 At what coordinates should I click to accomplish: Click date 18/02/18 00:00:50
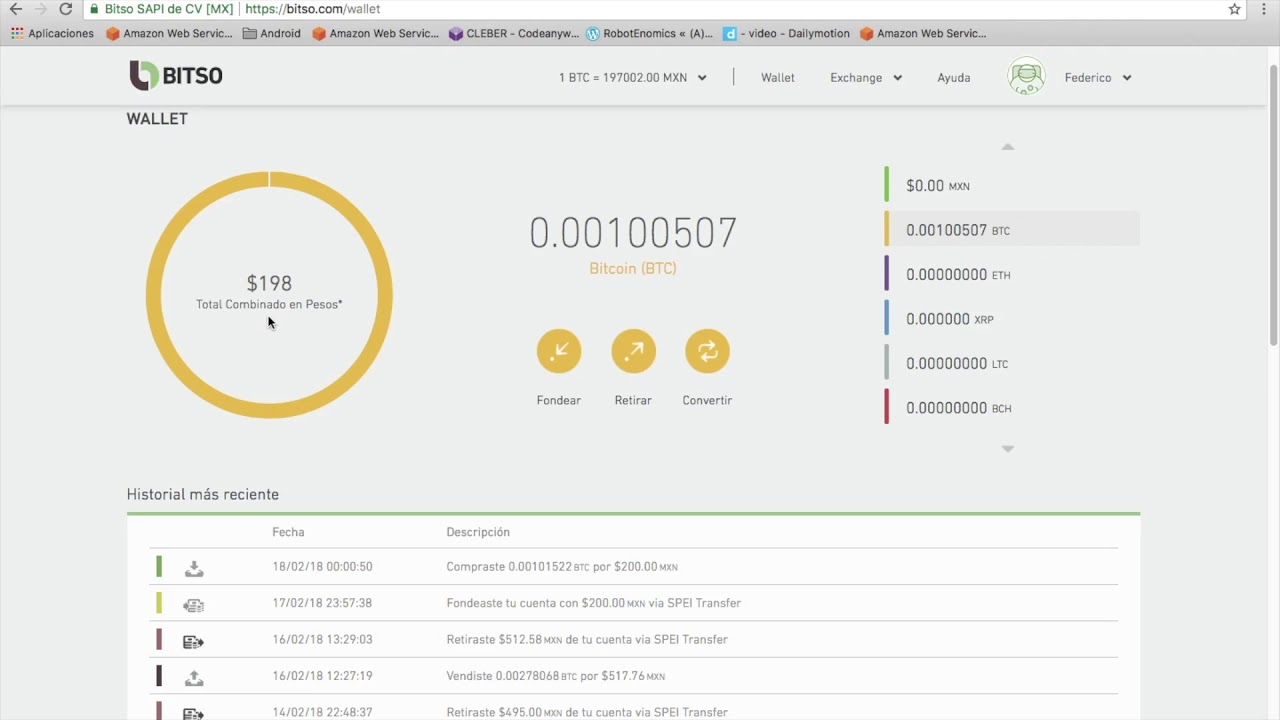click(x=322, y=567)
